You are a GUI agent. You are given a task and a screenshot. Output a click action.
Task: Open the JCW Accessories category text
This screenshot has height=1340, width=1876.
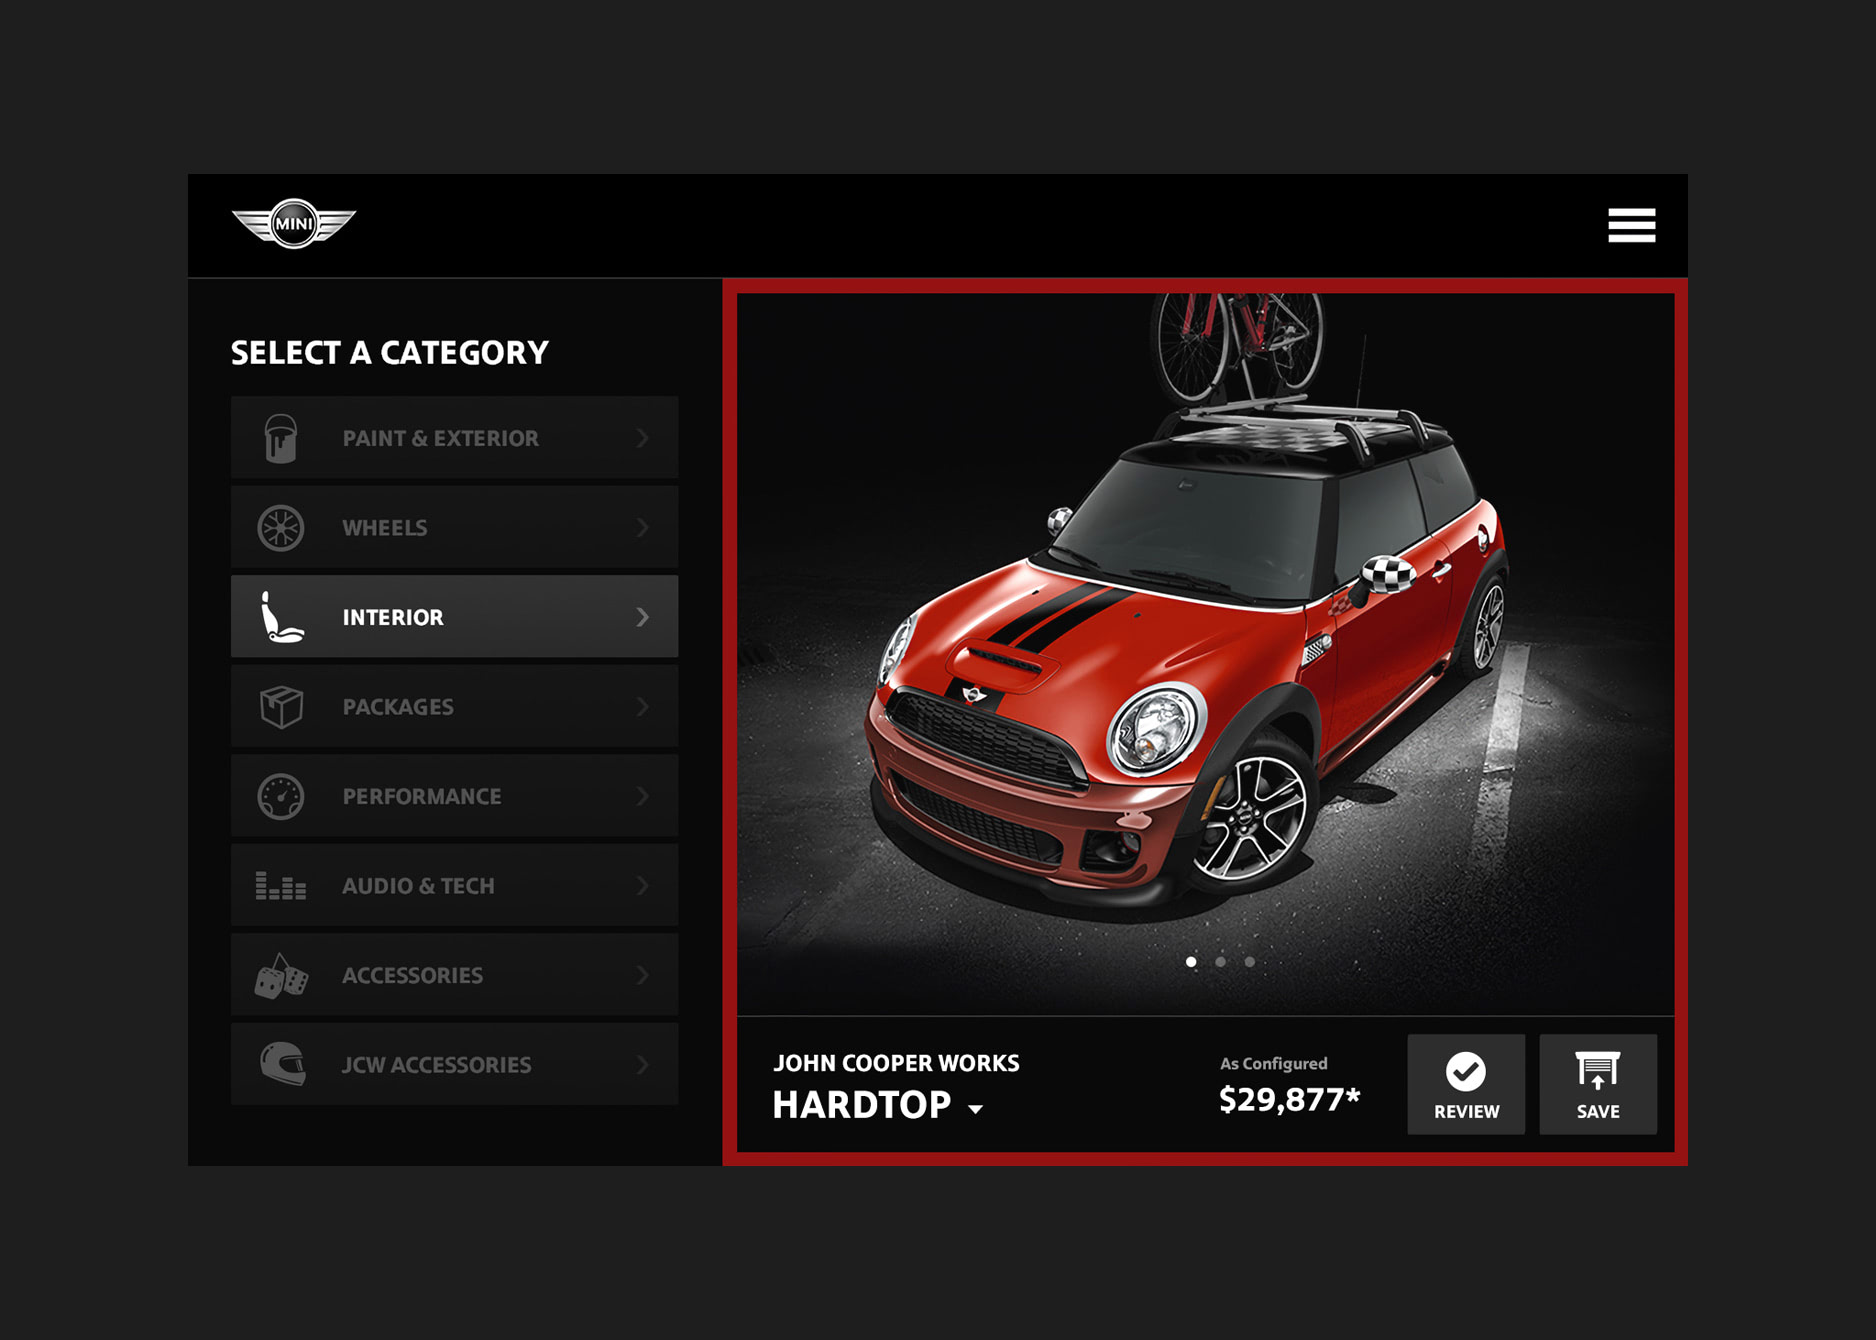click(436, 1065)
